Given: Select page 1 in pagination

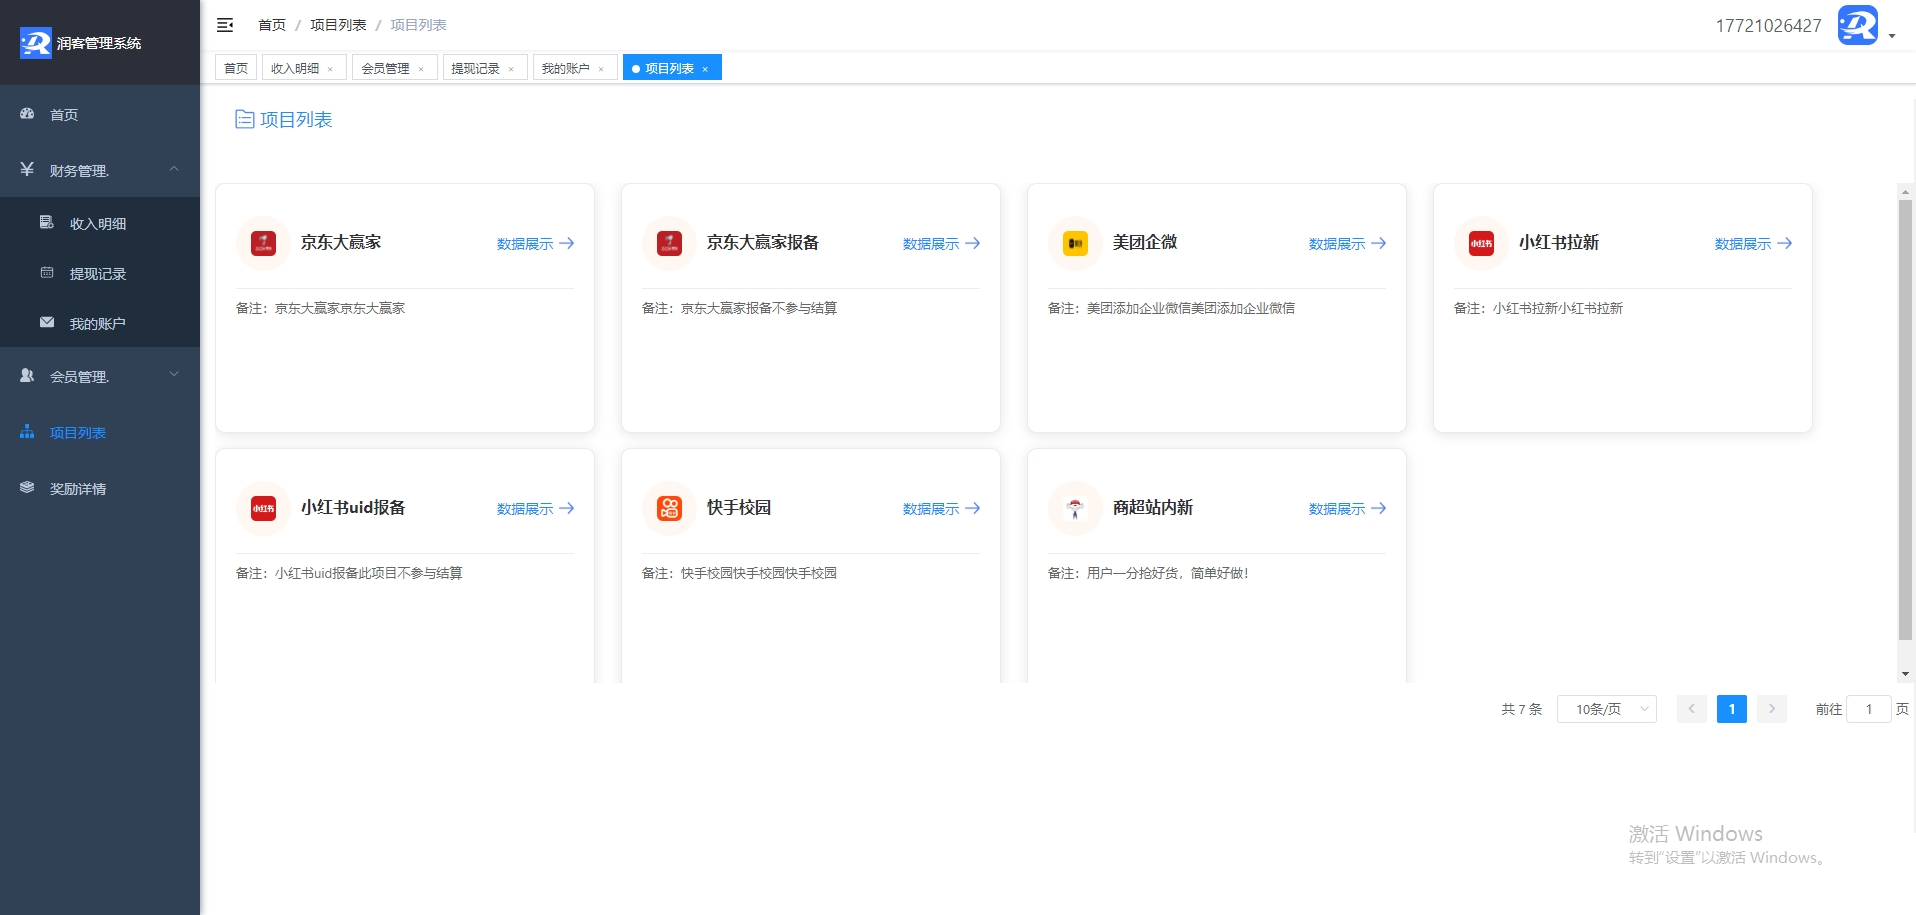Looking at the screenshot, I should pyautogui.click(x=1731, y=709).
